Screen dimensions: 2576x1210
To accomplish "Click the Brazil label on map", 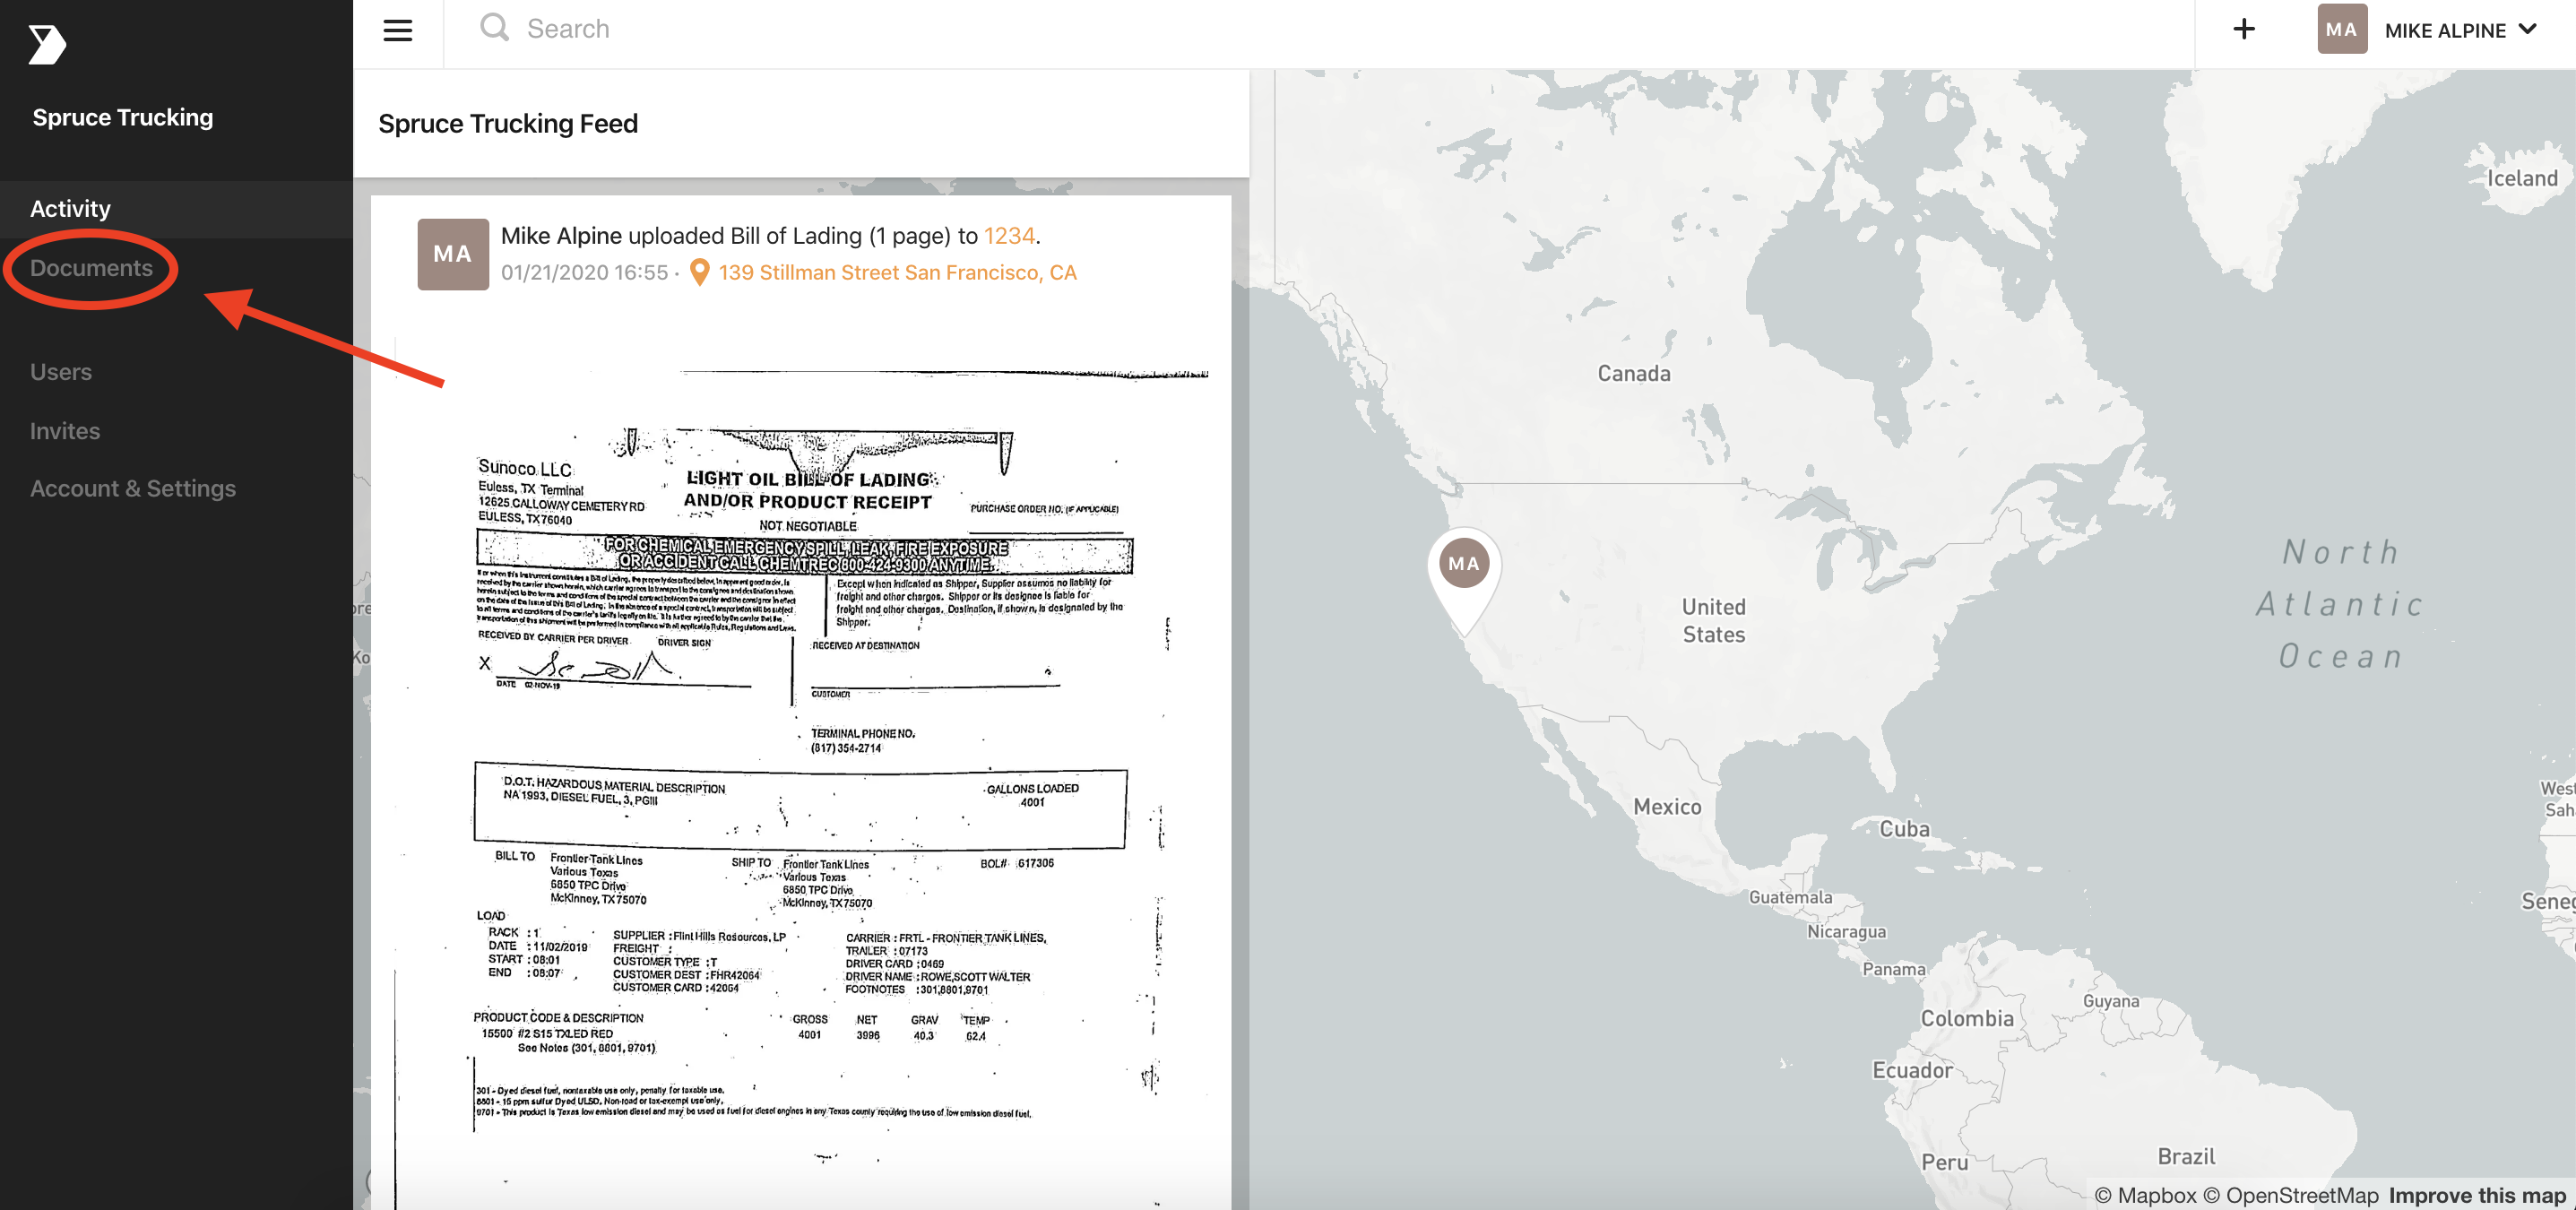I will click(2186, 1157).
